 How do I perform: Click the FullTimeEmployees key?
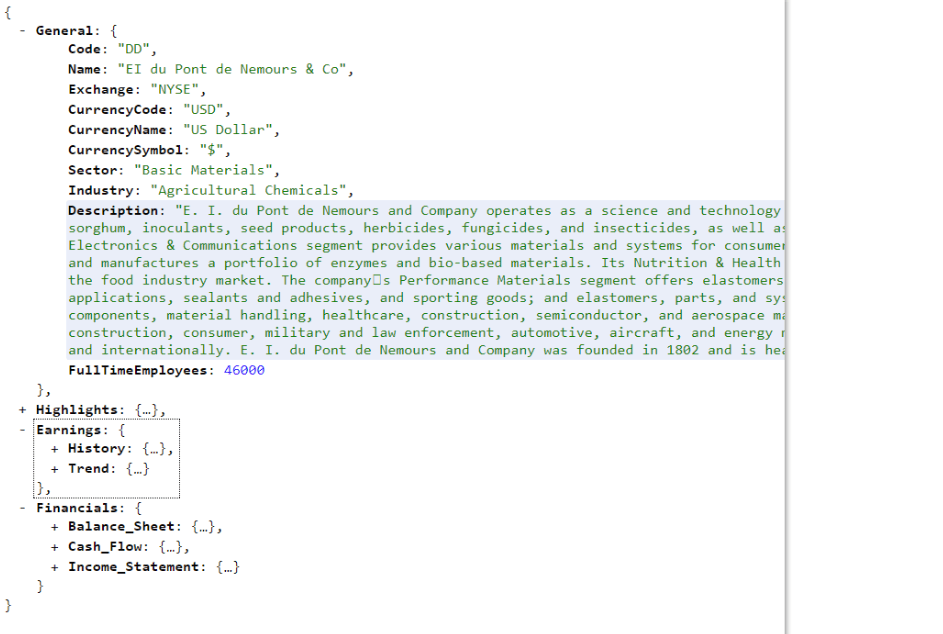pos(138,371)
